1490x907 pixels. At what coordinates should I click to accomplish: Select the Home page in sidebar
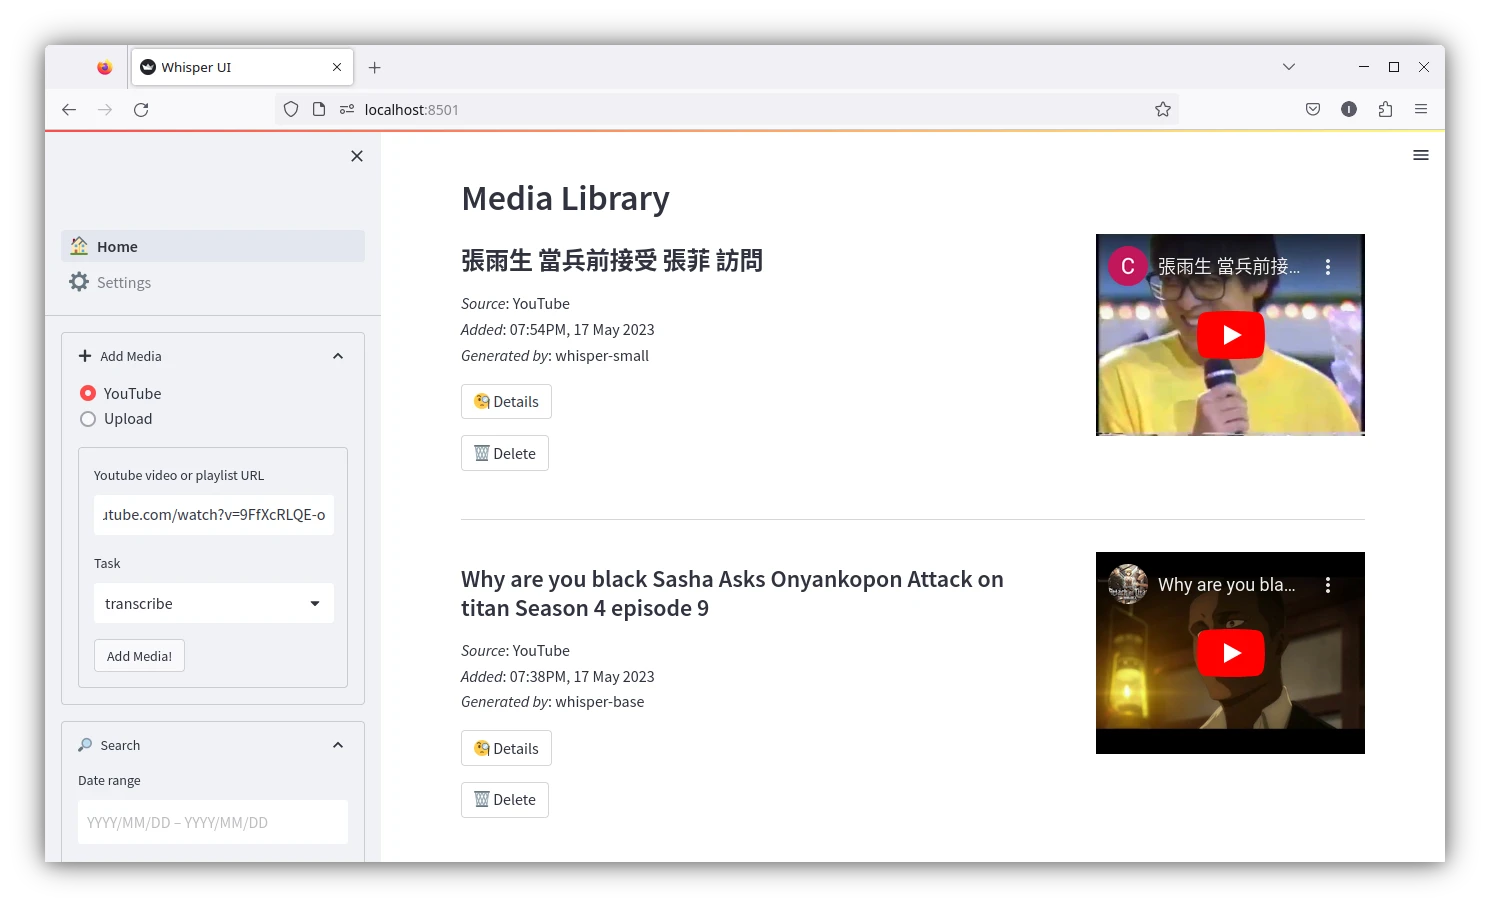point(117,247)
